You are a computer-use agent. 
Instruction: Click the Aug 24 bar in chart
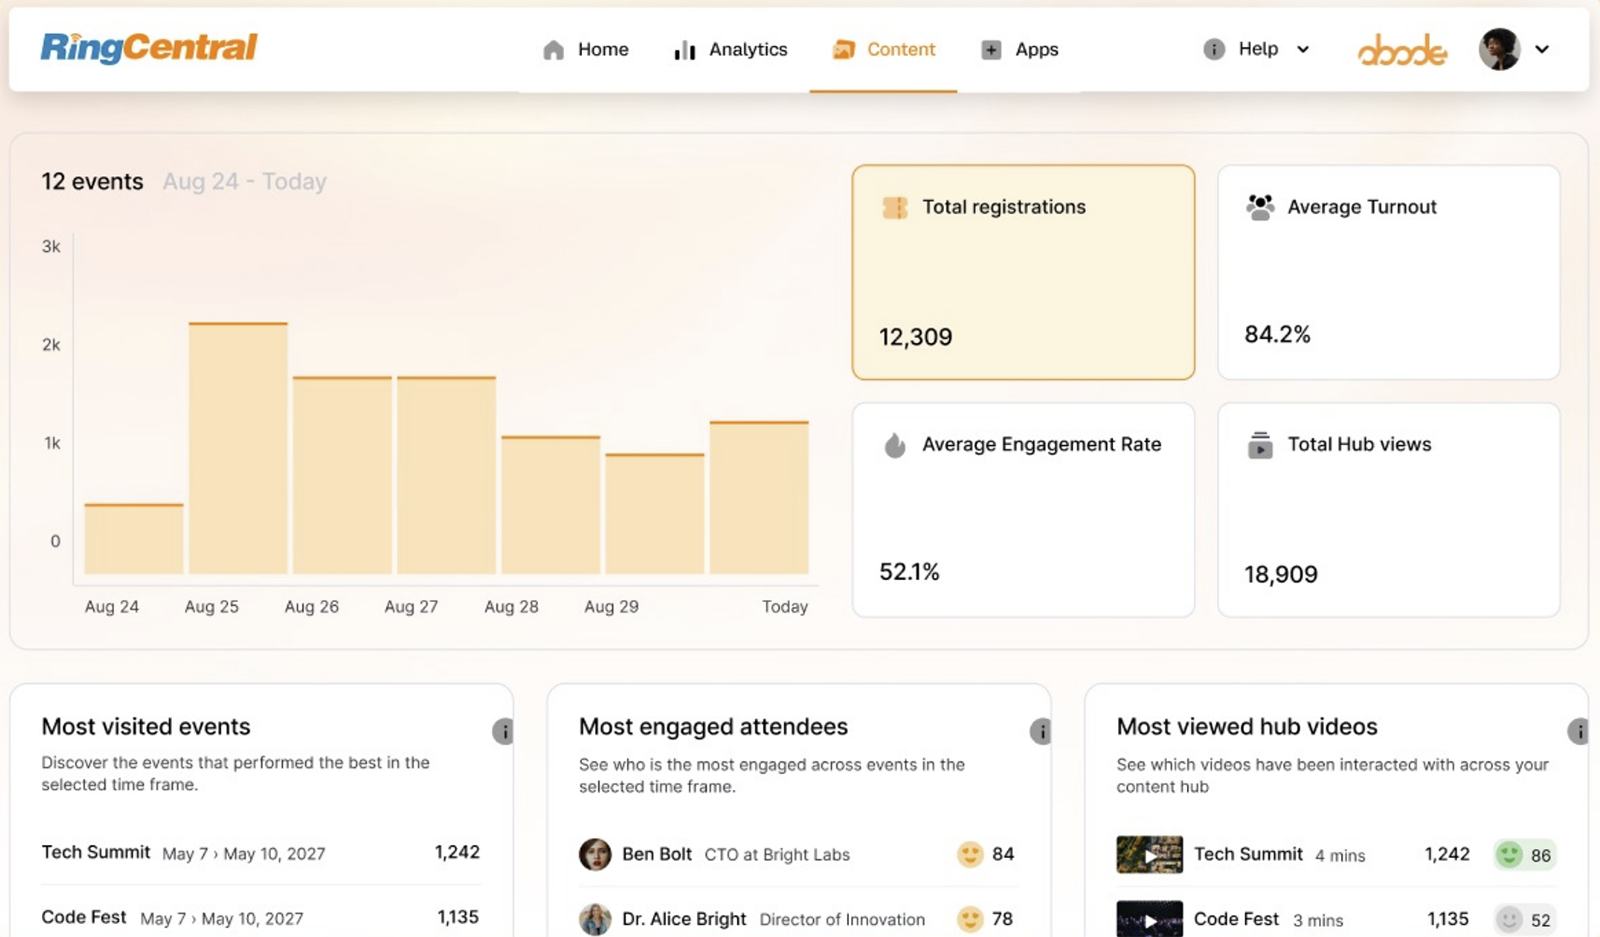pos(134,539)
